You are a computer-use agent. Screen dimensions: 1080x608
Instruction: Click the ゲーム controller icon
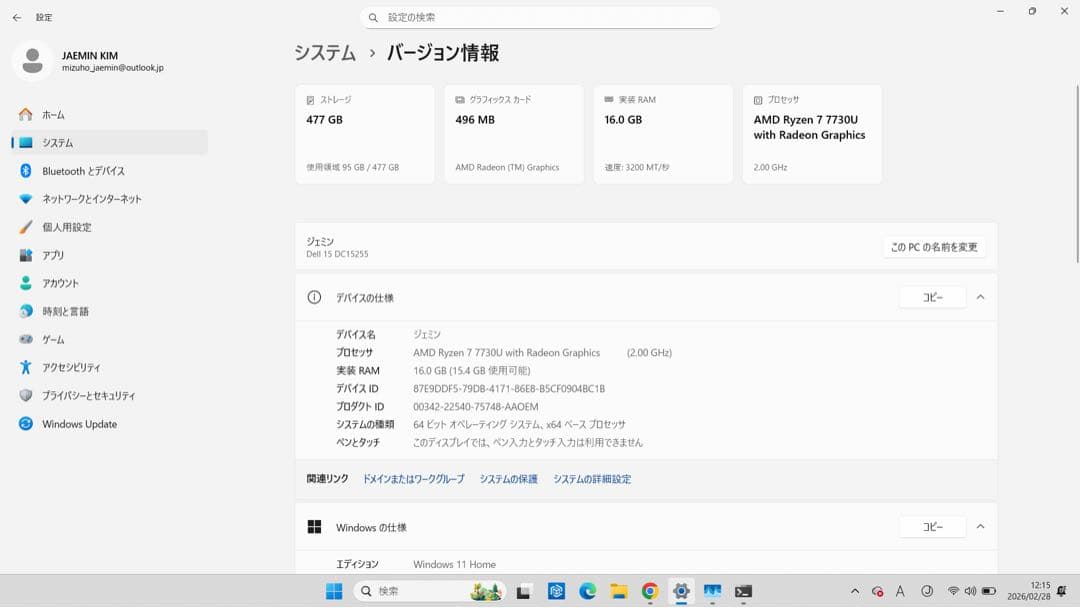point(25,339)
